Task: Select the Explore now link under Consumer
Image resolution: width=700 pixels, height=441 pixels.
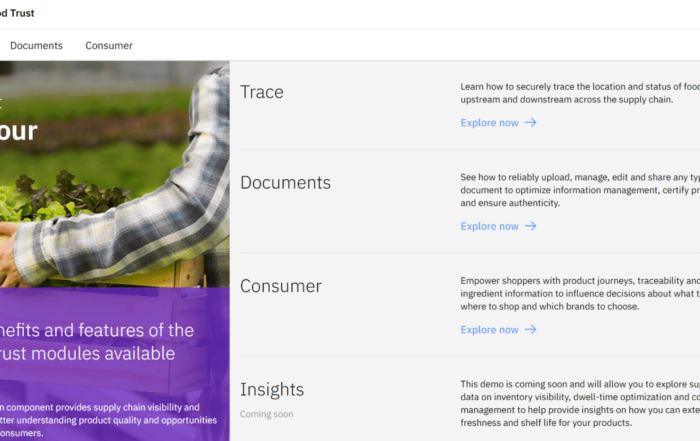Action: pos(489,330)
